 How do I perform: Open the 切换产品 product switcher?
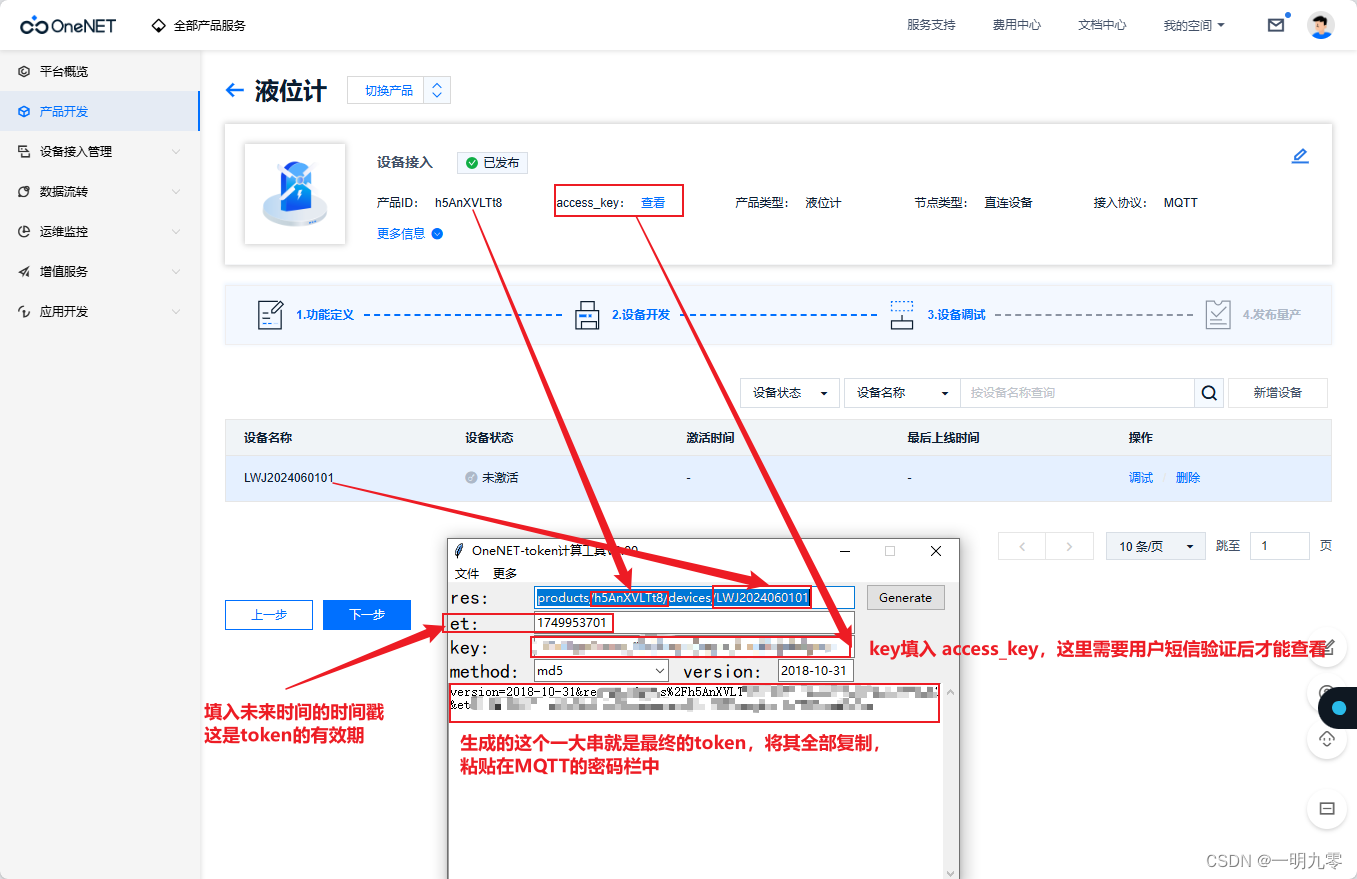pyautogui.click(x=399, y=90)
